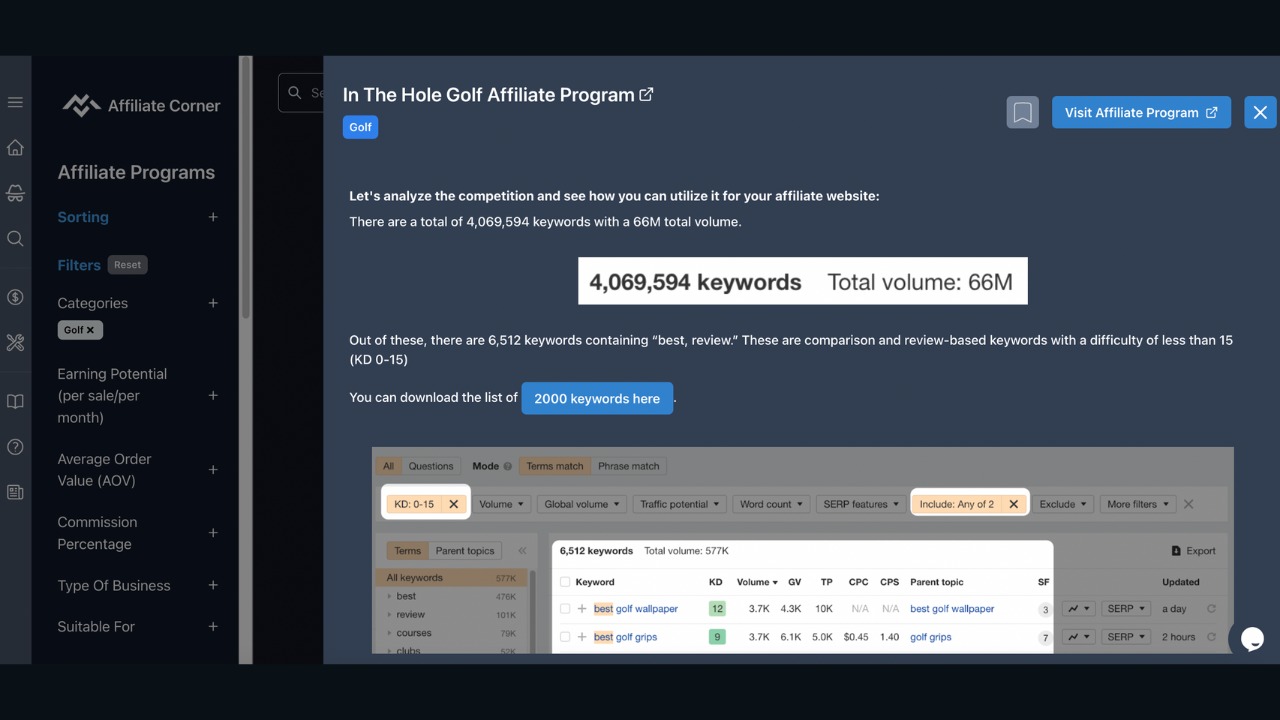Expand Earning Potential filter
Image resolution: width=1280 pixels, height=720 pixels.
(x=213, y=396)
